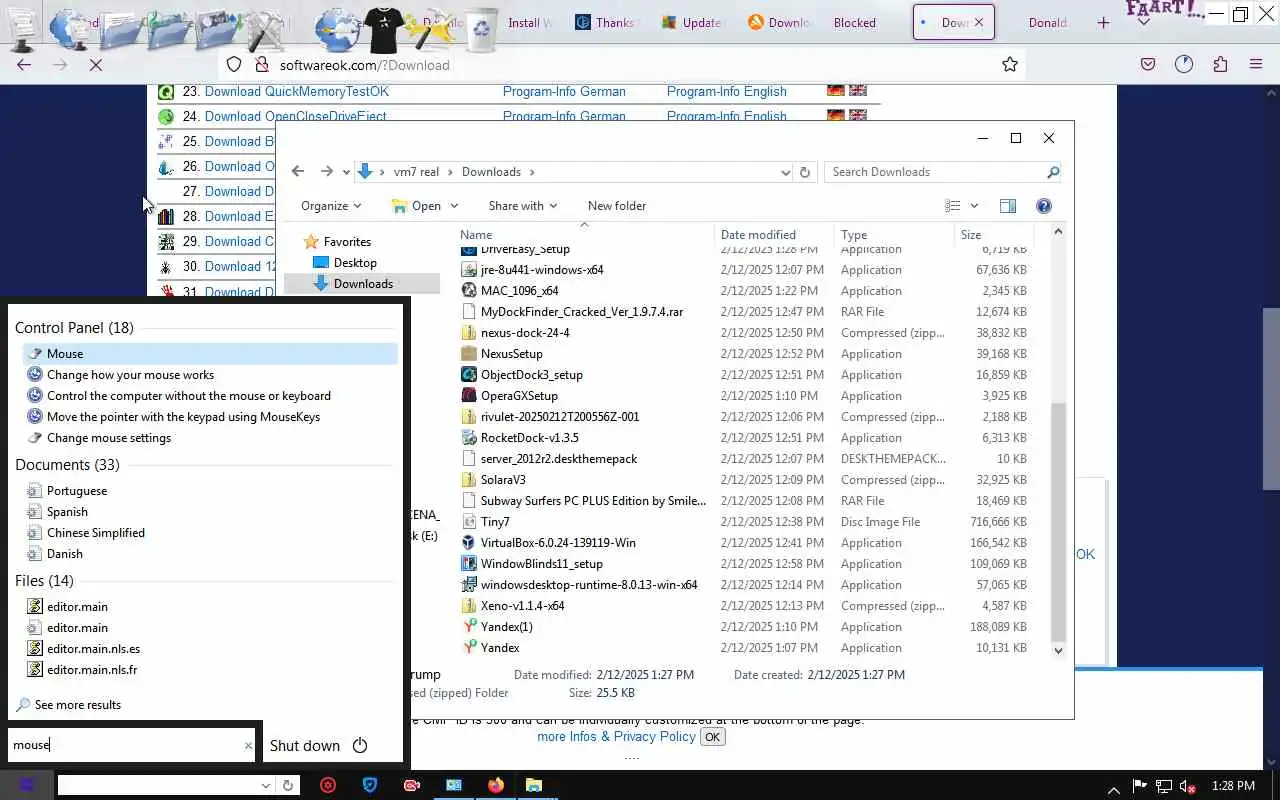
Task: Open the Organize dropdown menu
Action: pyautogui.click(x=331, y=206)
